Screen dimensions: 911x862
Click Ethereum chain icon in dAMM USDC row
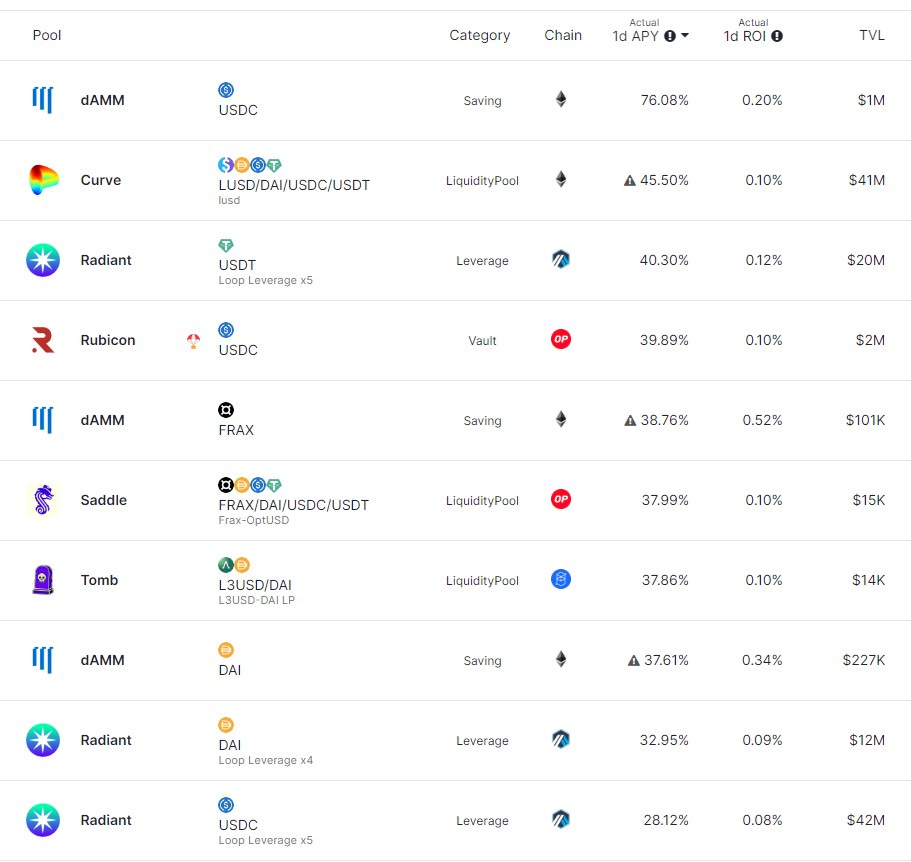pos(561,99)
